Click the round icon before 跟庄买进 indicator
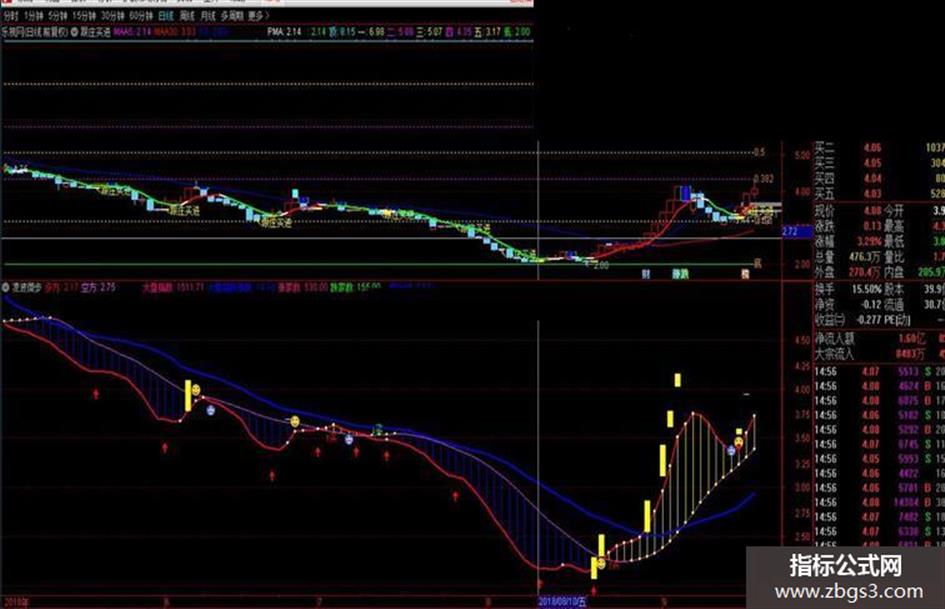The image size is (945, 609). point(74,31)
